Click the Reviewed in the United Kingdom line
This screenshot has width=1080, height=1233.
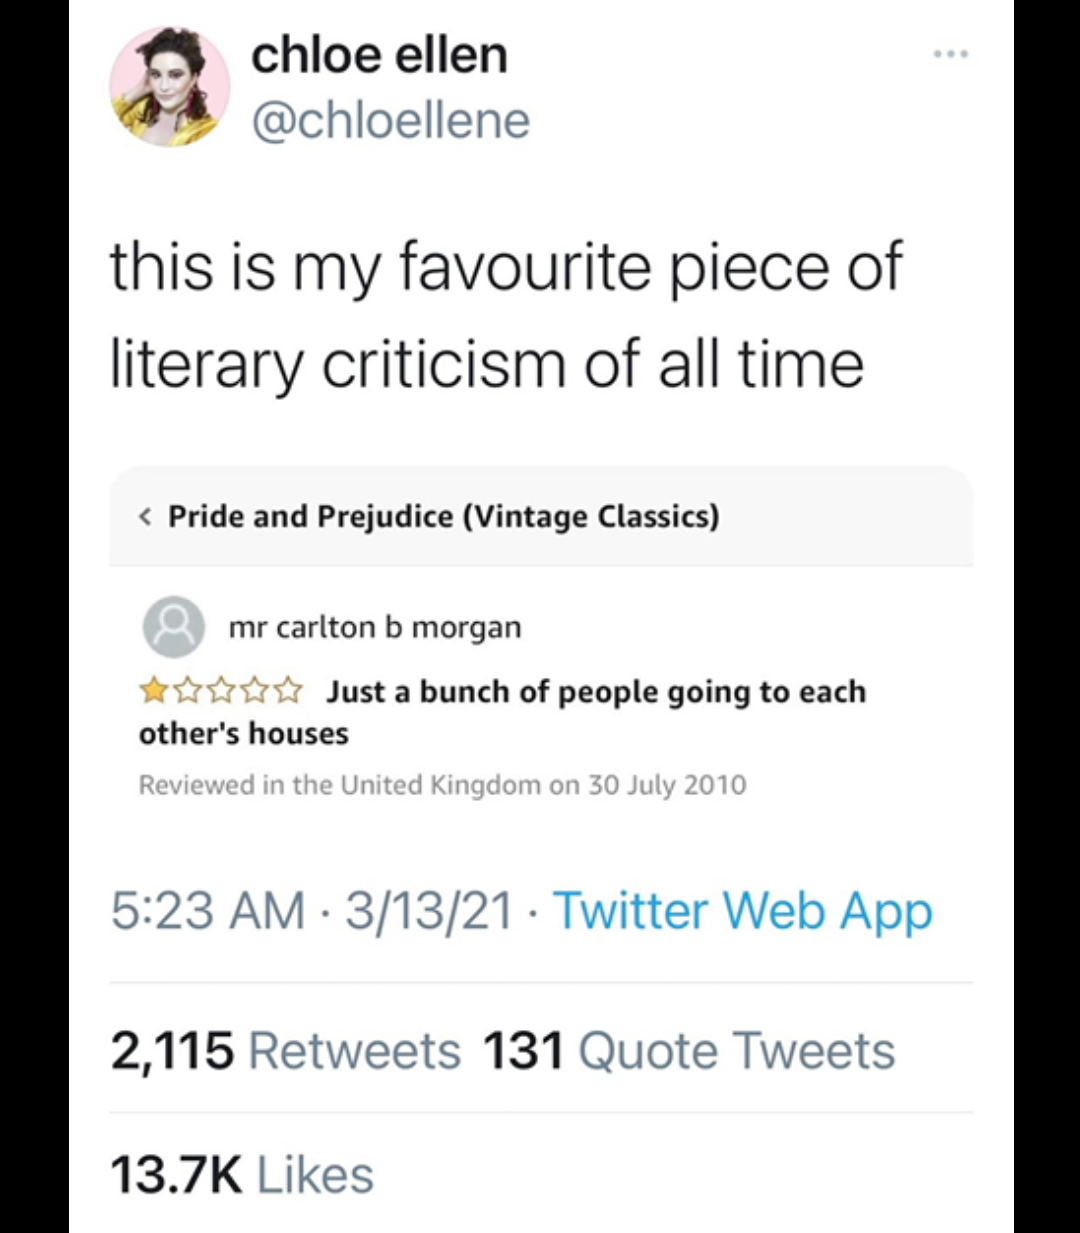click(442, 785)
